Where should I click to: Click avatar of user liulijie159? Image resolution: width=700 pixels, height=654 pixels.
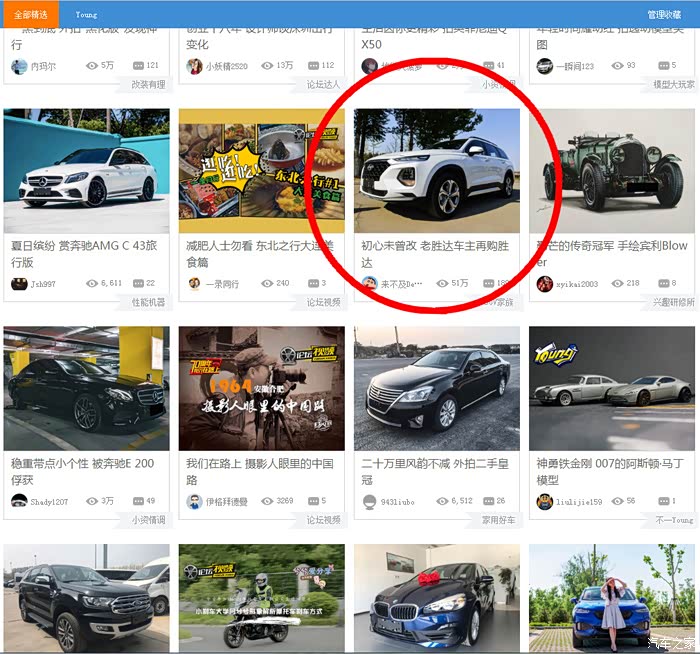coord(545,501)
